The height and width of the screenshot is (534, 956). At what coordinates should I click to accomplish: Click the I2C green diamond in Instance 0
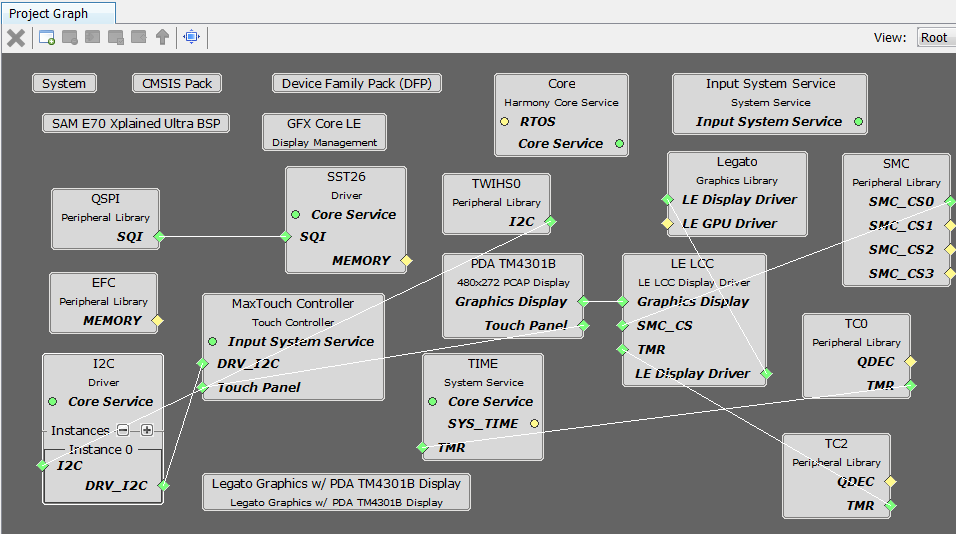pos(42,466)
